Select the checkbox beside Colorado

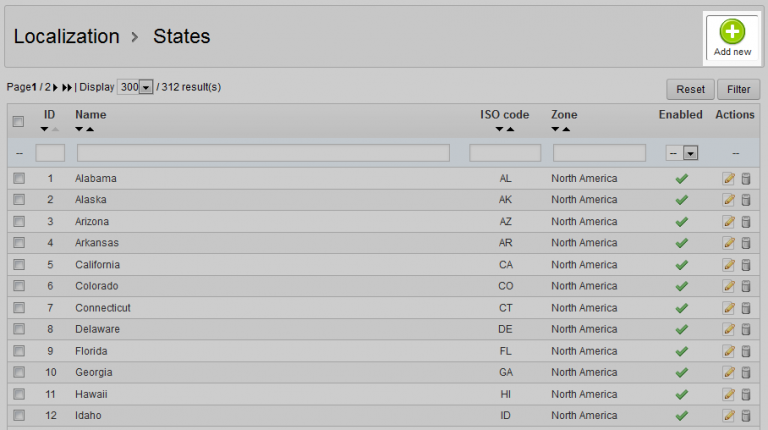19,286
